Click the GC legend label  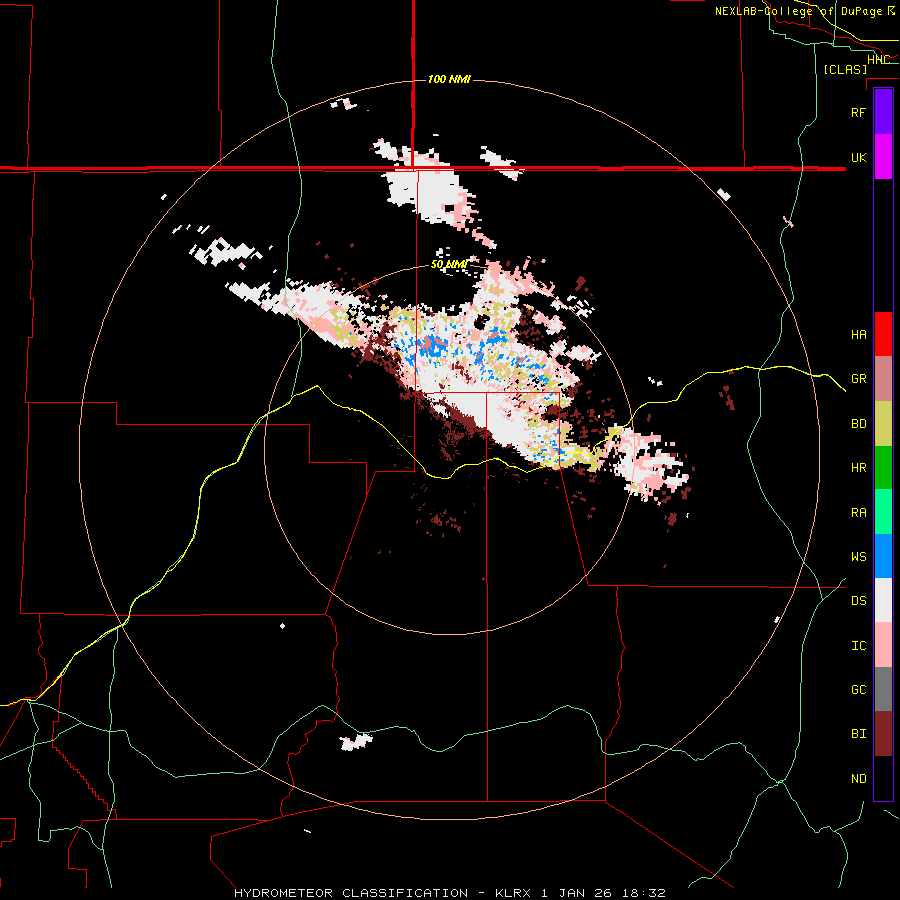[858, 689]
